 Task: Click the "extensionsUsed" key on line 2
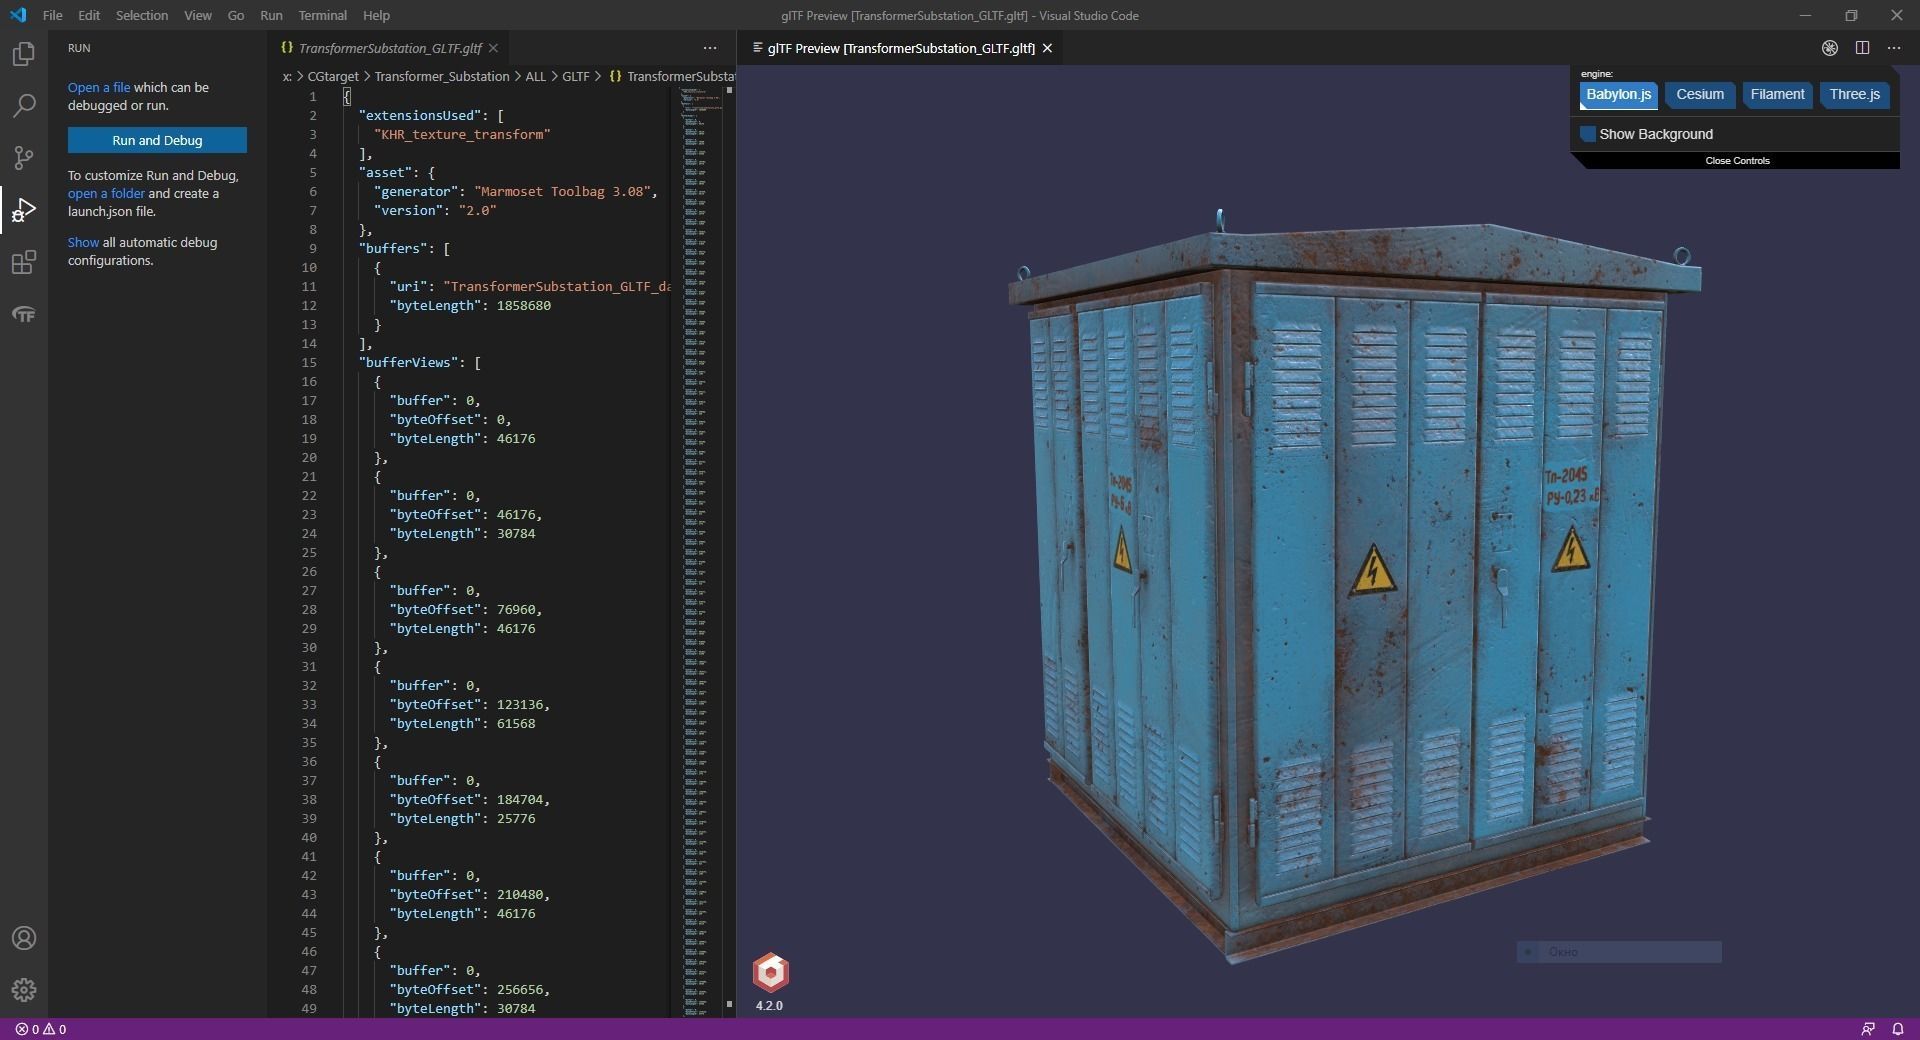(x=420, y=115)
